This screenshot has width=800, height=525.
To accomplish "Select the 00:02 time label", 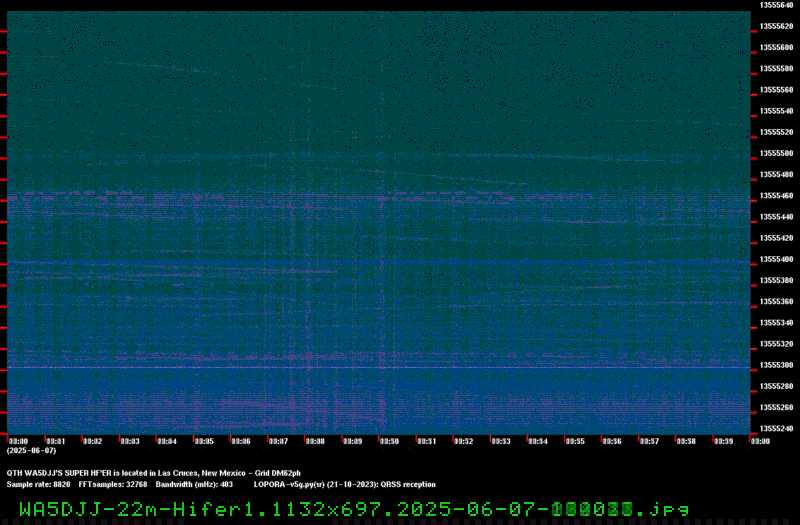I will pyautogui.click(x=92, y=441).
